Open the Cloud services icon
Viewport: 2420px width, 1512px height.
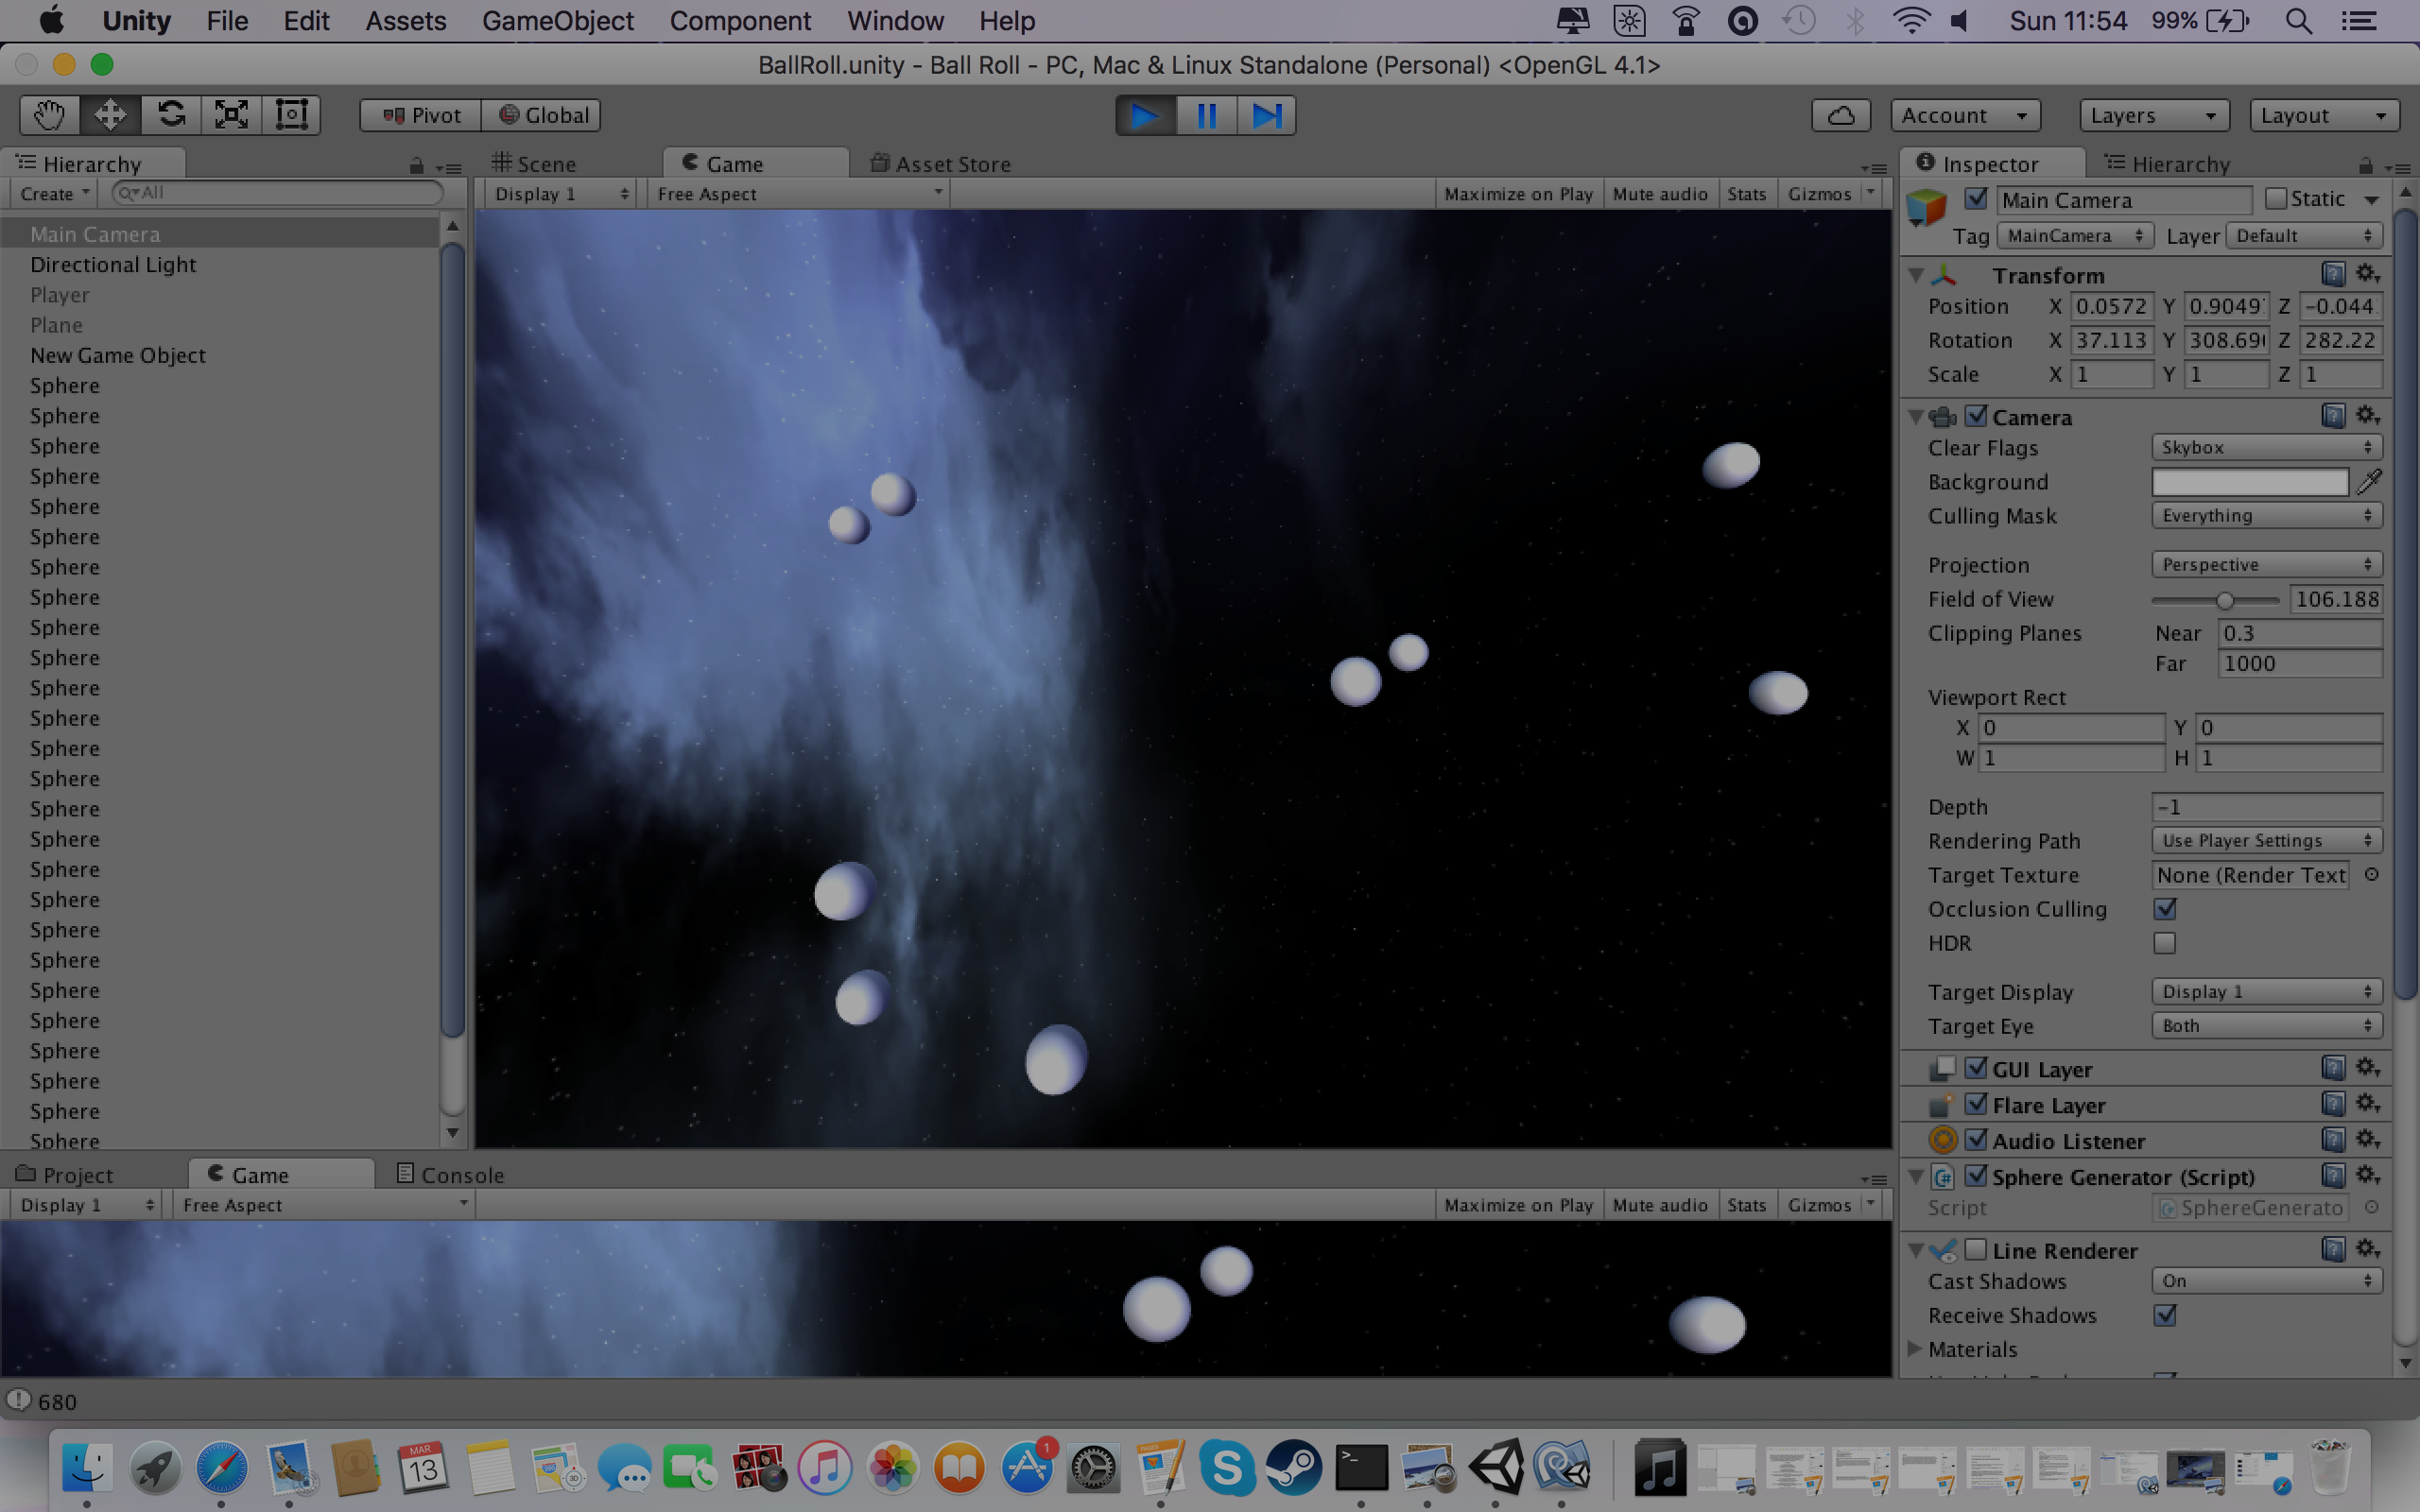1840,115
